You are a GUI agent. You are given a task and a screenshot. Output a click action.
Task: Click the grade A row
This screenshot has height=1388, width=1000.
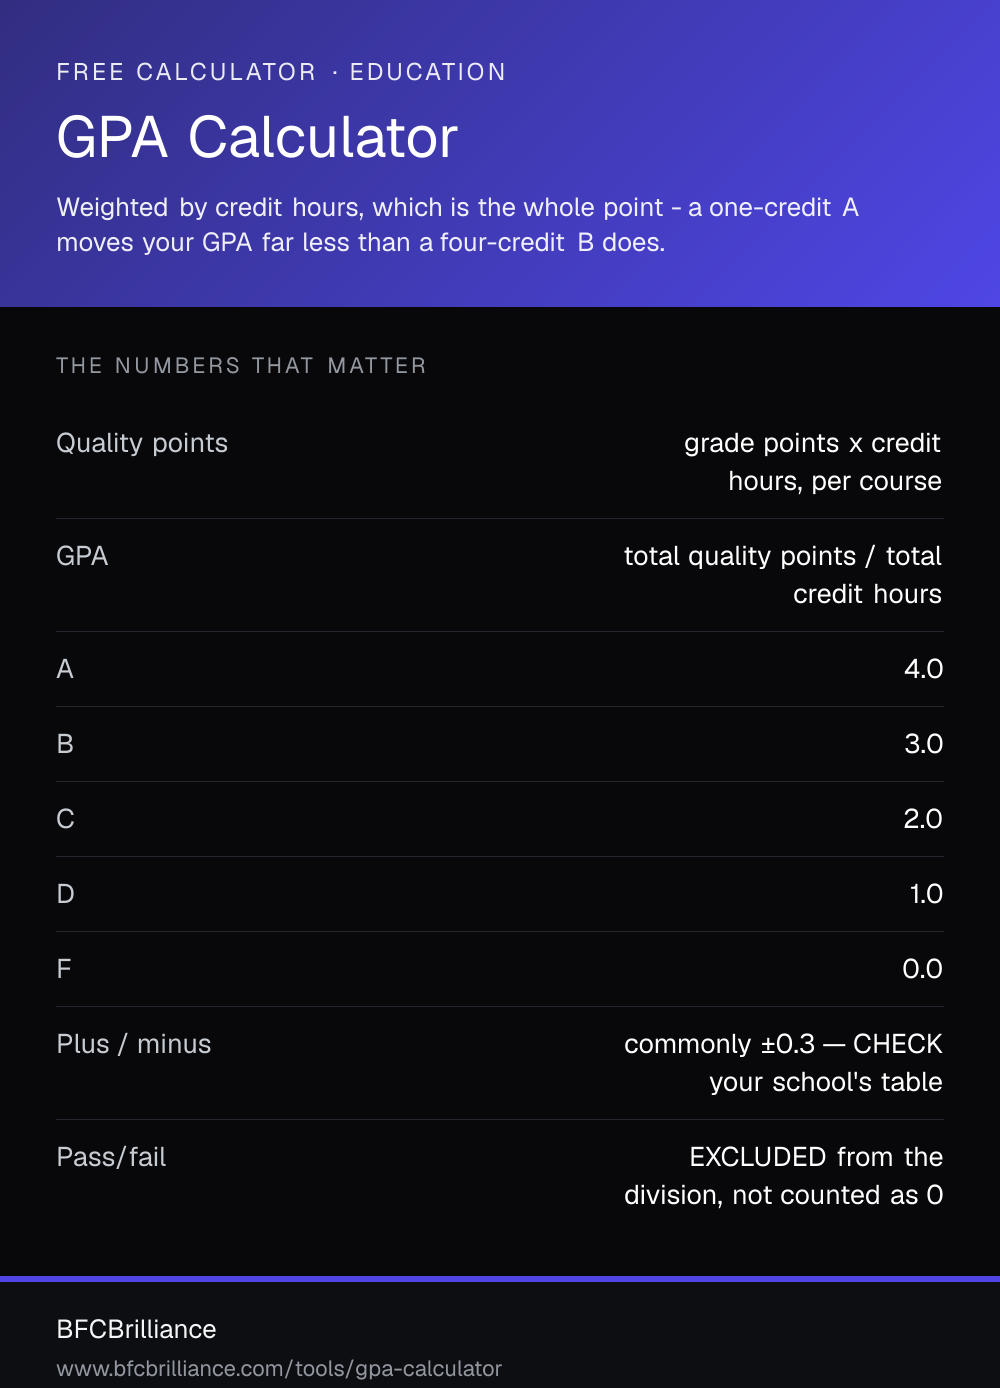500,669
